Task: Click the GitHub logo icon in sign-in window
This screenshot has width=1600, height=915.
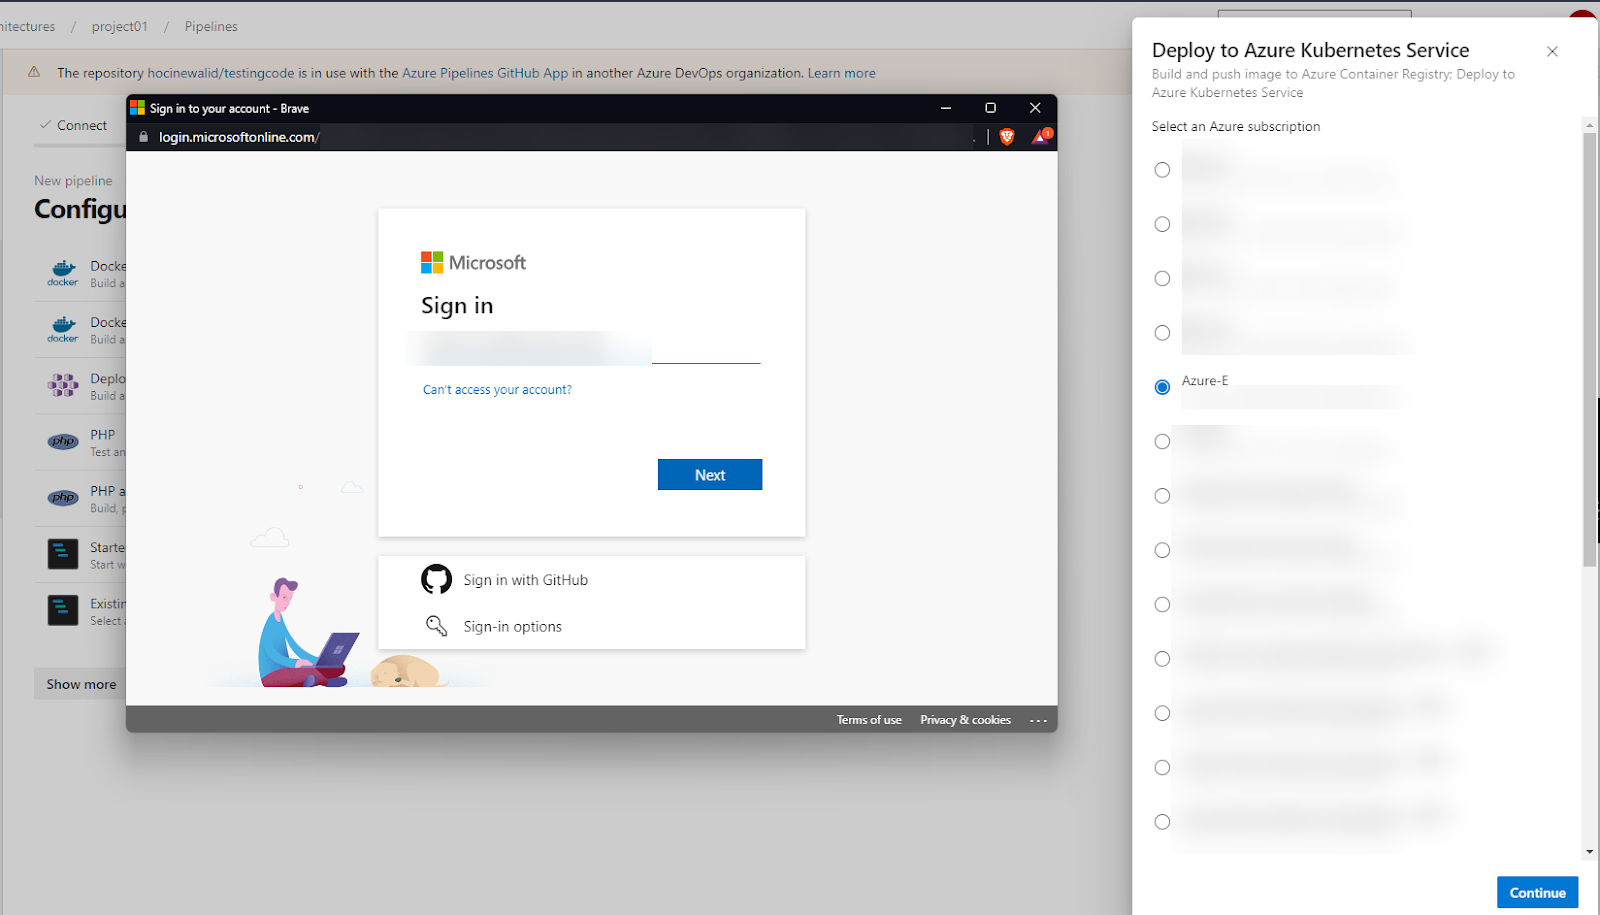Action: [436, 579]
